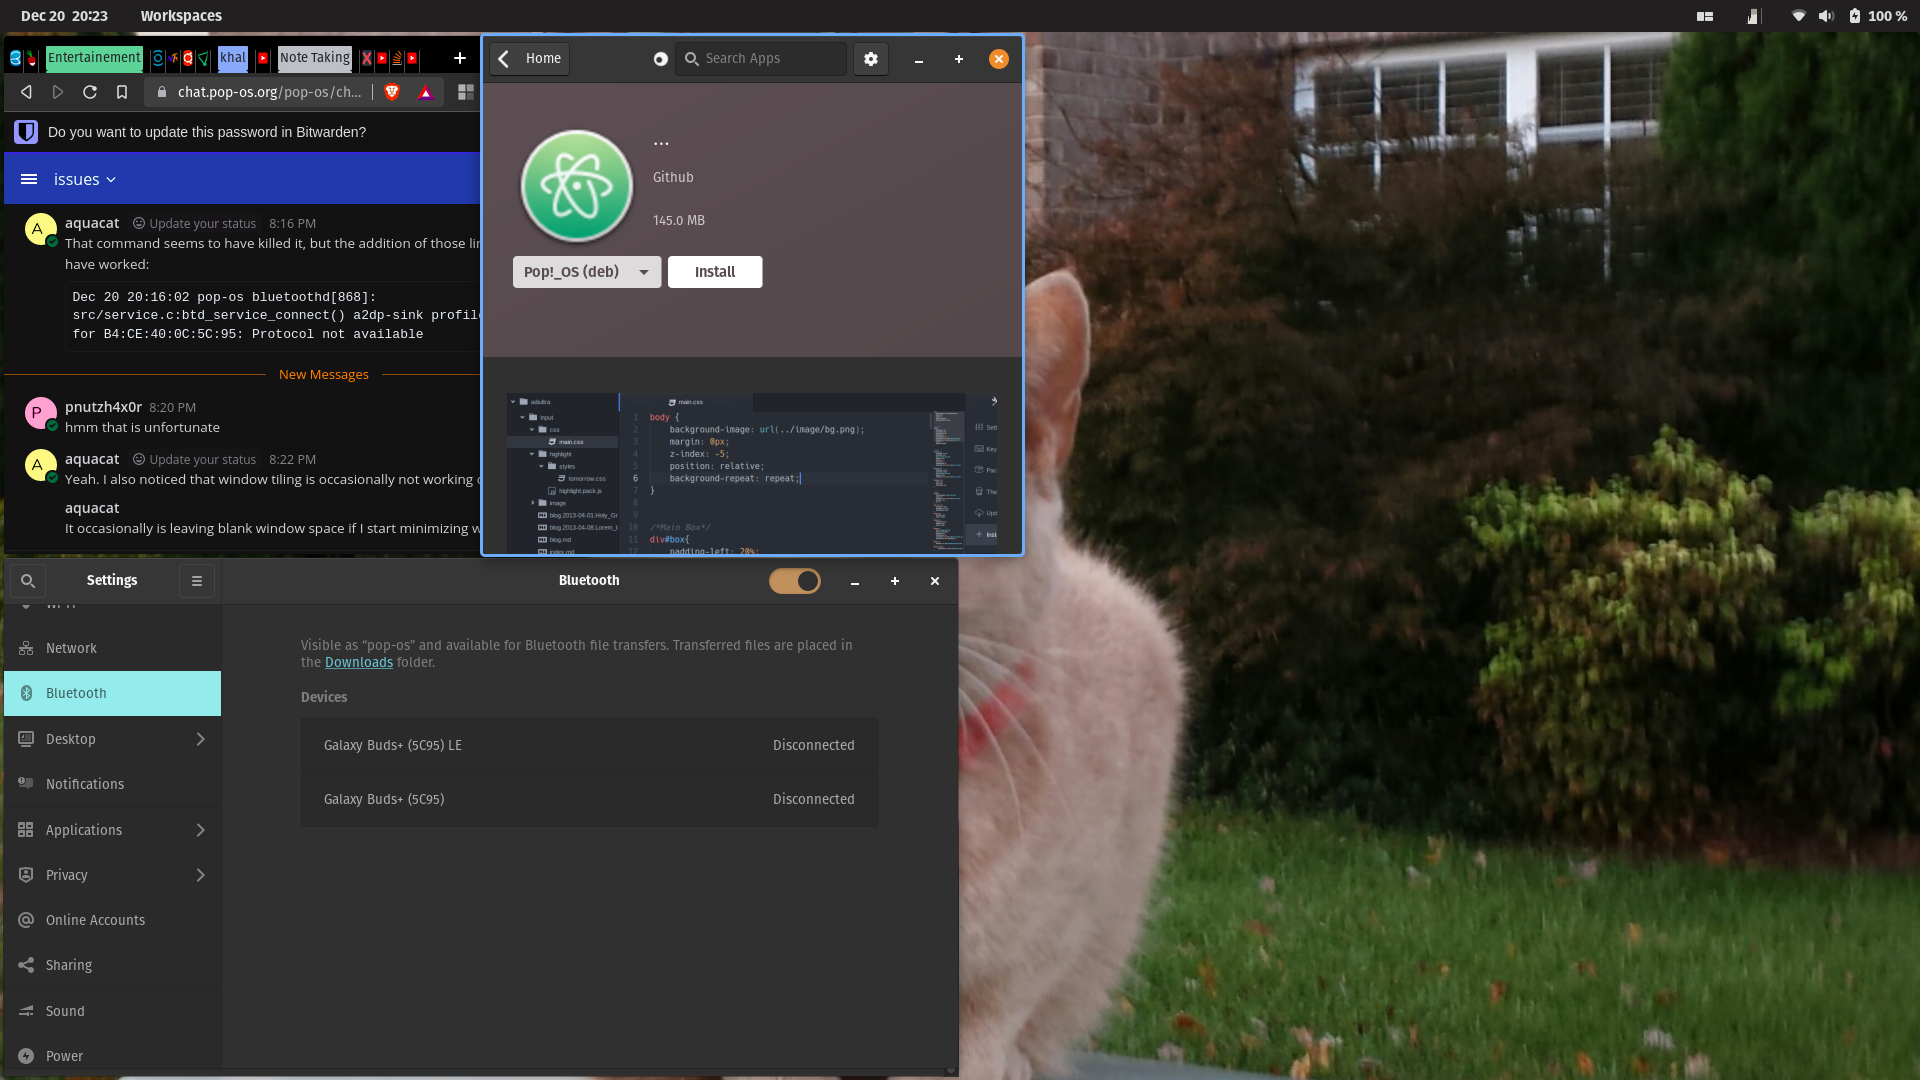1920x1080 pixels.
Task: Open Online Accounts settings
Action: coord(112,920)
